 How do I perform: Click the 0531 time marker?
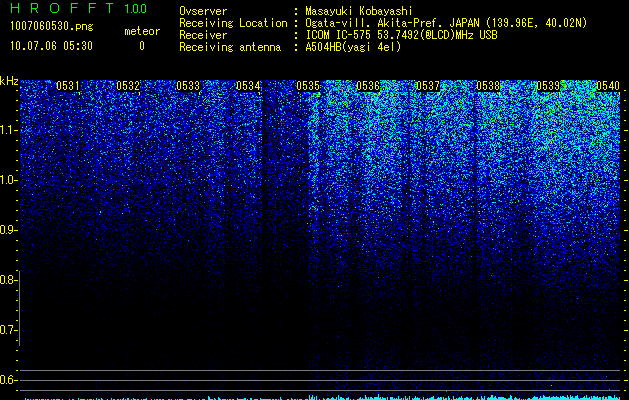(x=68, y=86)
